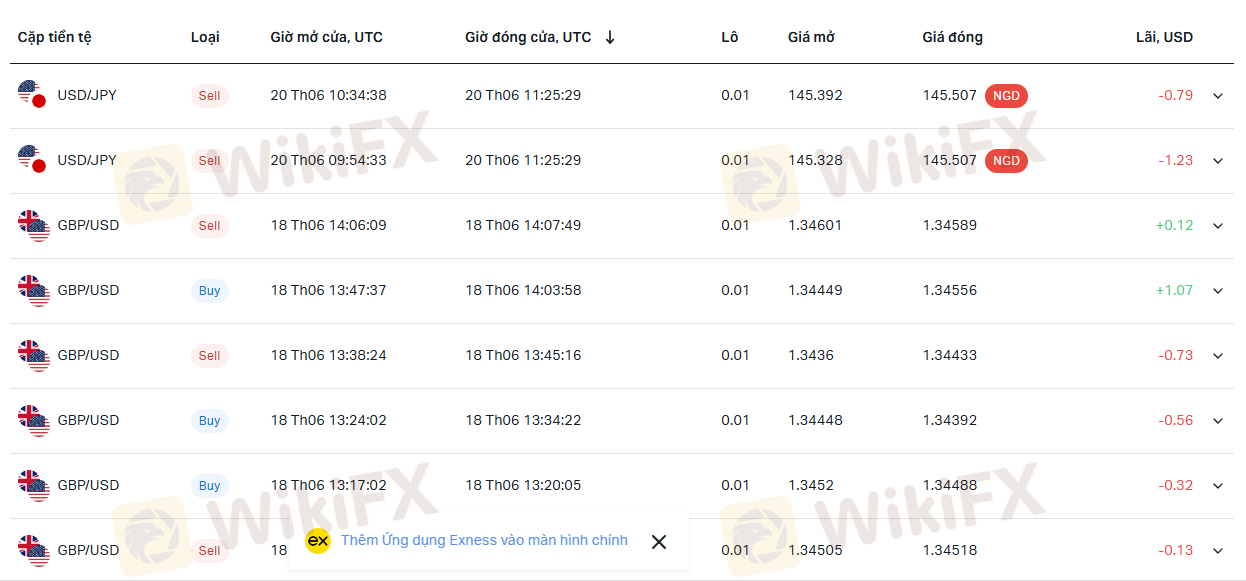Click the GBP/USD flag icon opened at 13:17:02
Screen dimensions: 1246x581
tap(33, 485)
